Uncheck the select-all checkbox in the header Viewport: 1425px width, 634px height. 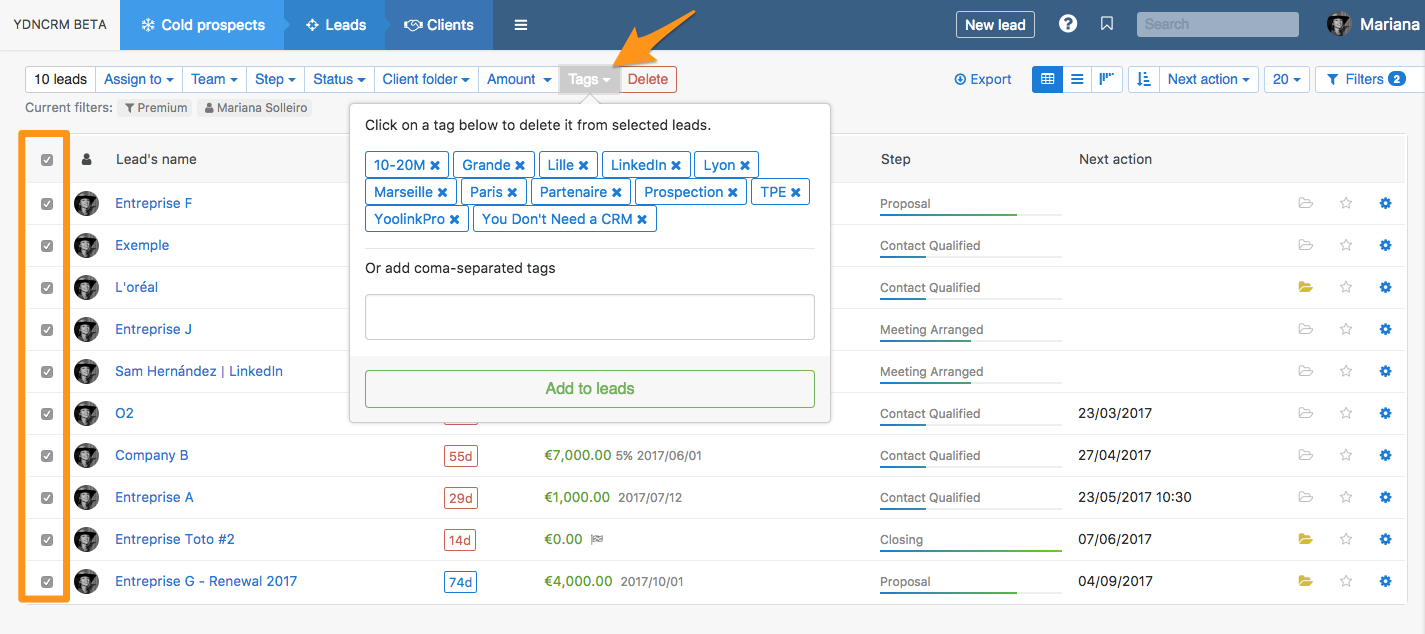pos(45,159)
